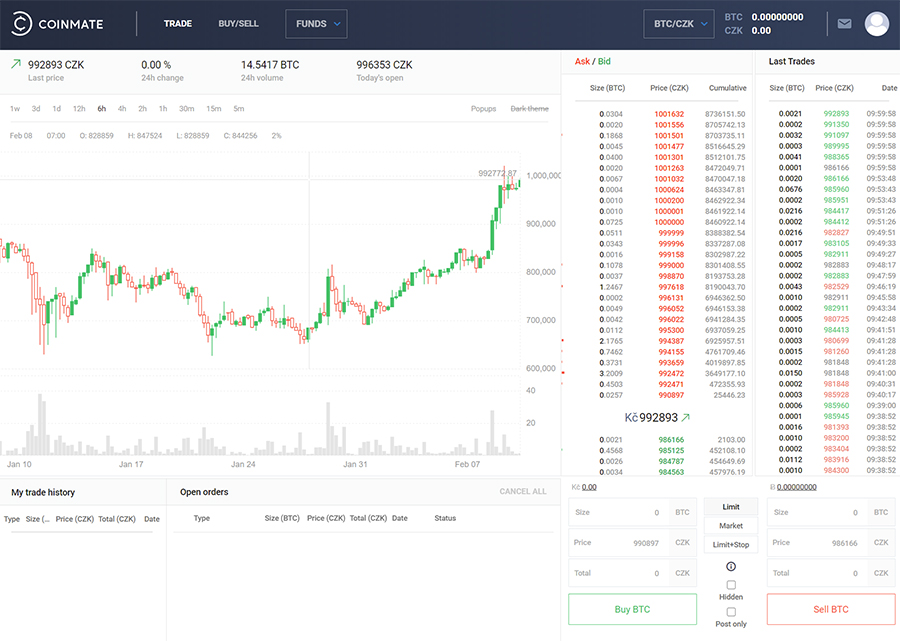Click Date column in My trade history
The image size is (900, 641).
pos(152,519)
